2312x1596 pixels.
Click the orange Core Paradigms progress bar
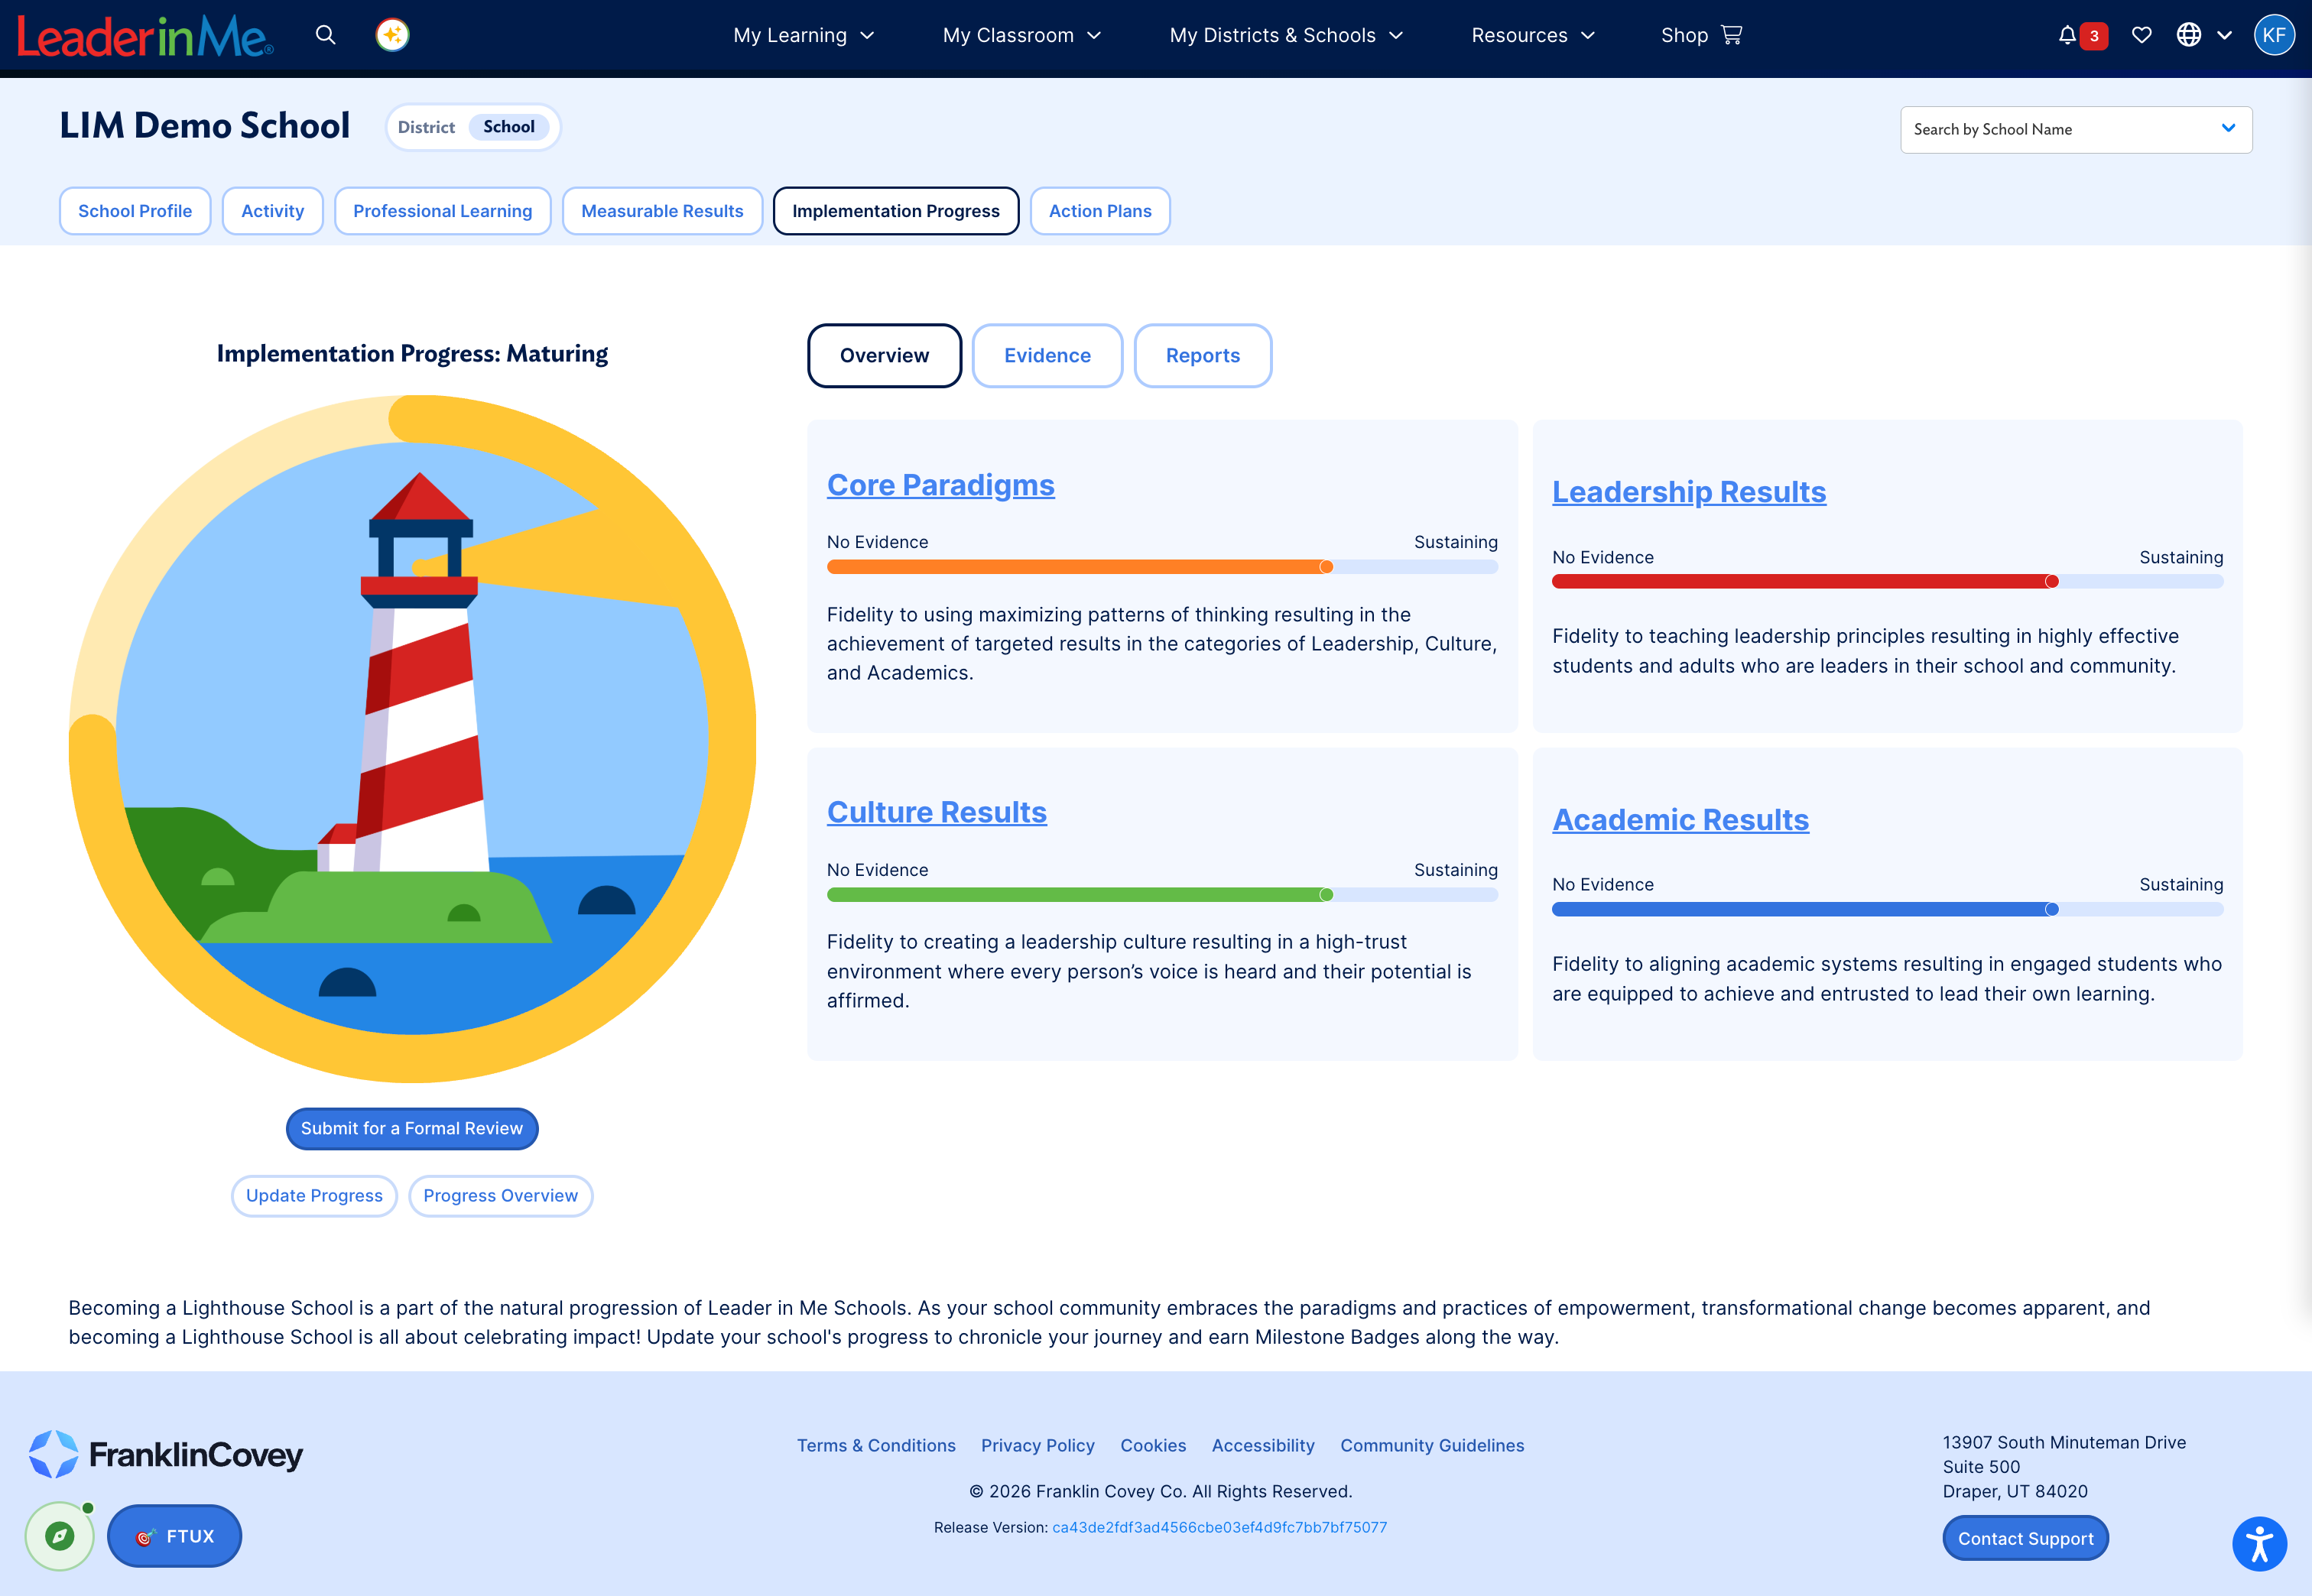point(1162,567)
